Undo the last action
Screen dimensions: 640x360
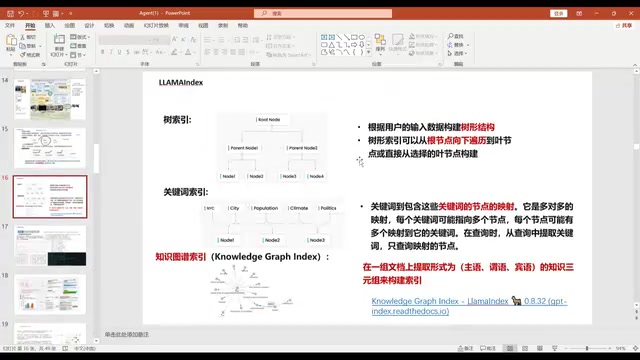pyautogui.click(x=21, y=13)
